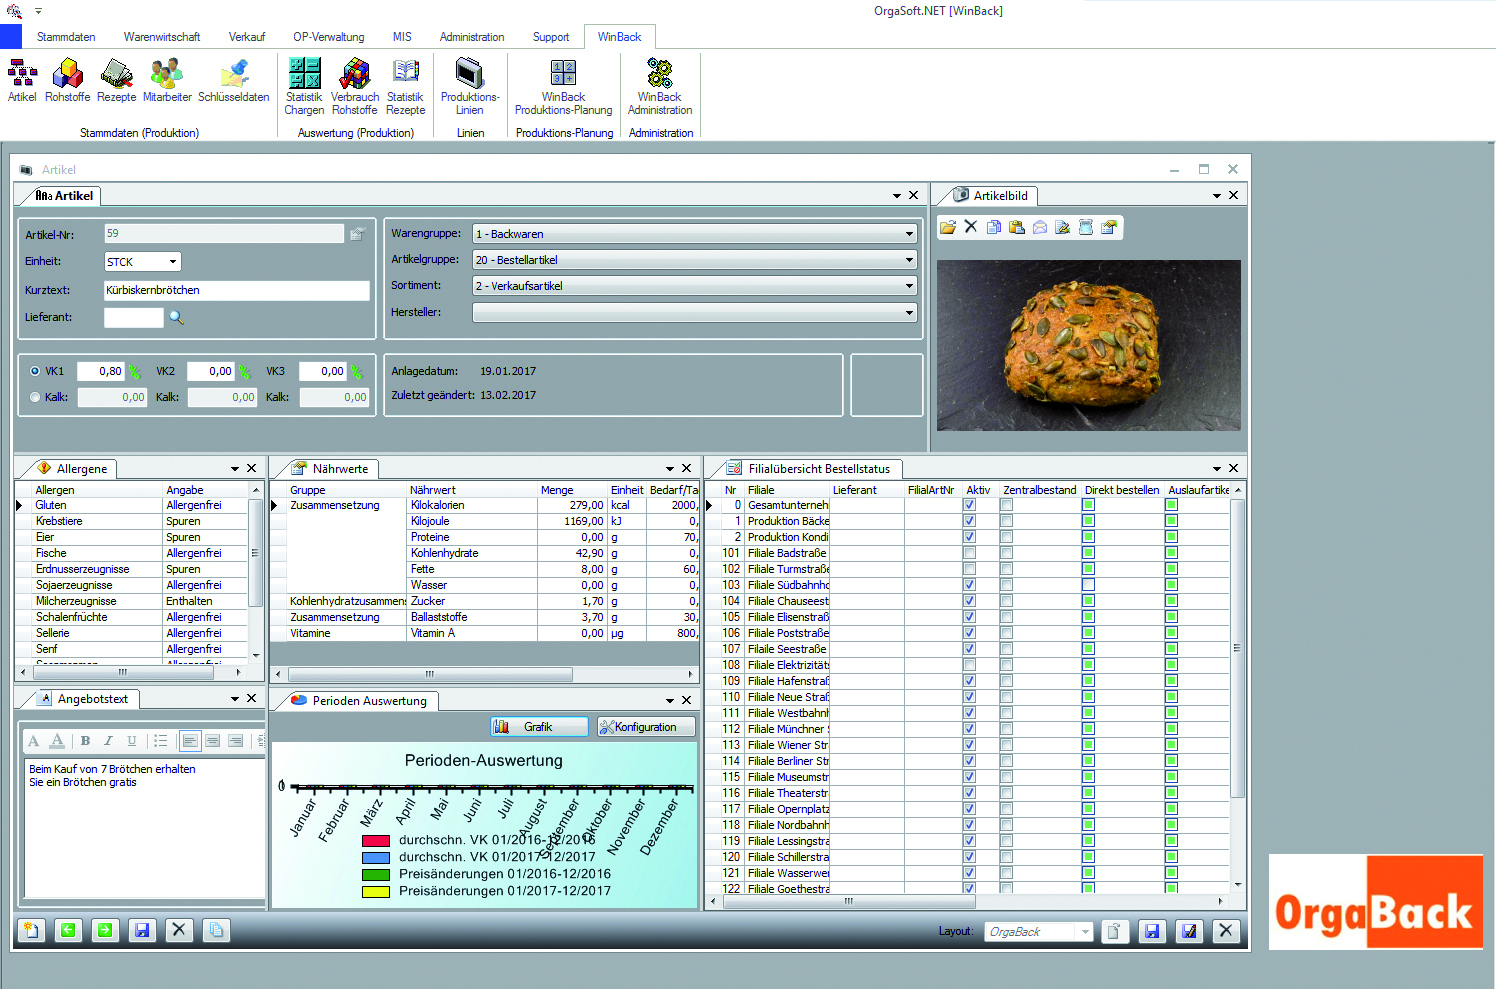Click the red durchschn. VK 2016 legend swatch
Viewport: 1496px width, 989px height.
376,841
